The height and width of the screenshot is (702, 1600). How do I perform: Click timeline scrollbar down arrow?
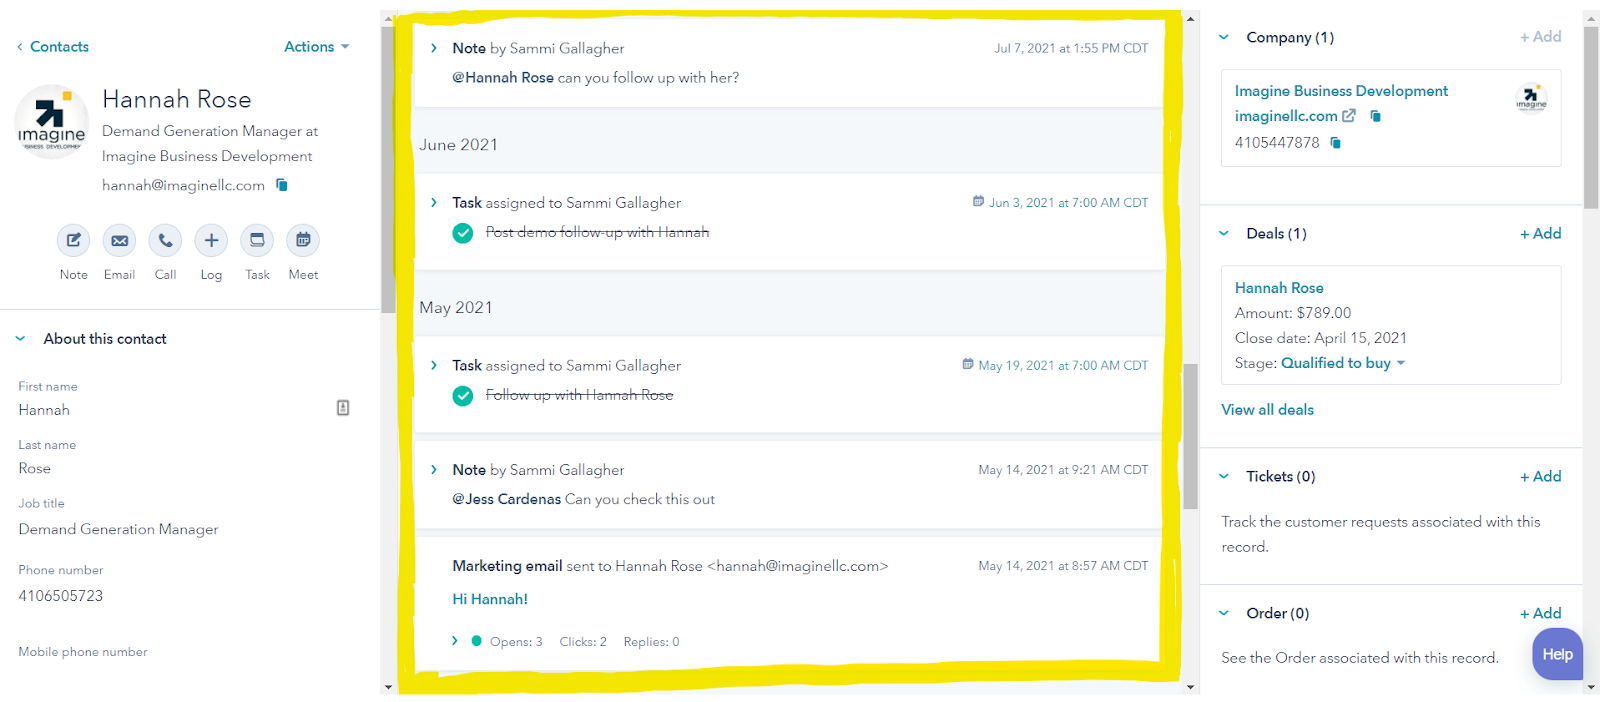coord(1190,687)
